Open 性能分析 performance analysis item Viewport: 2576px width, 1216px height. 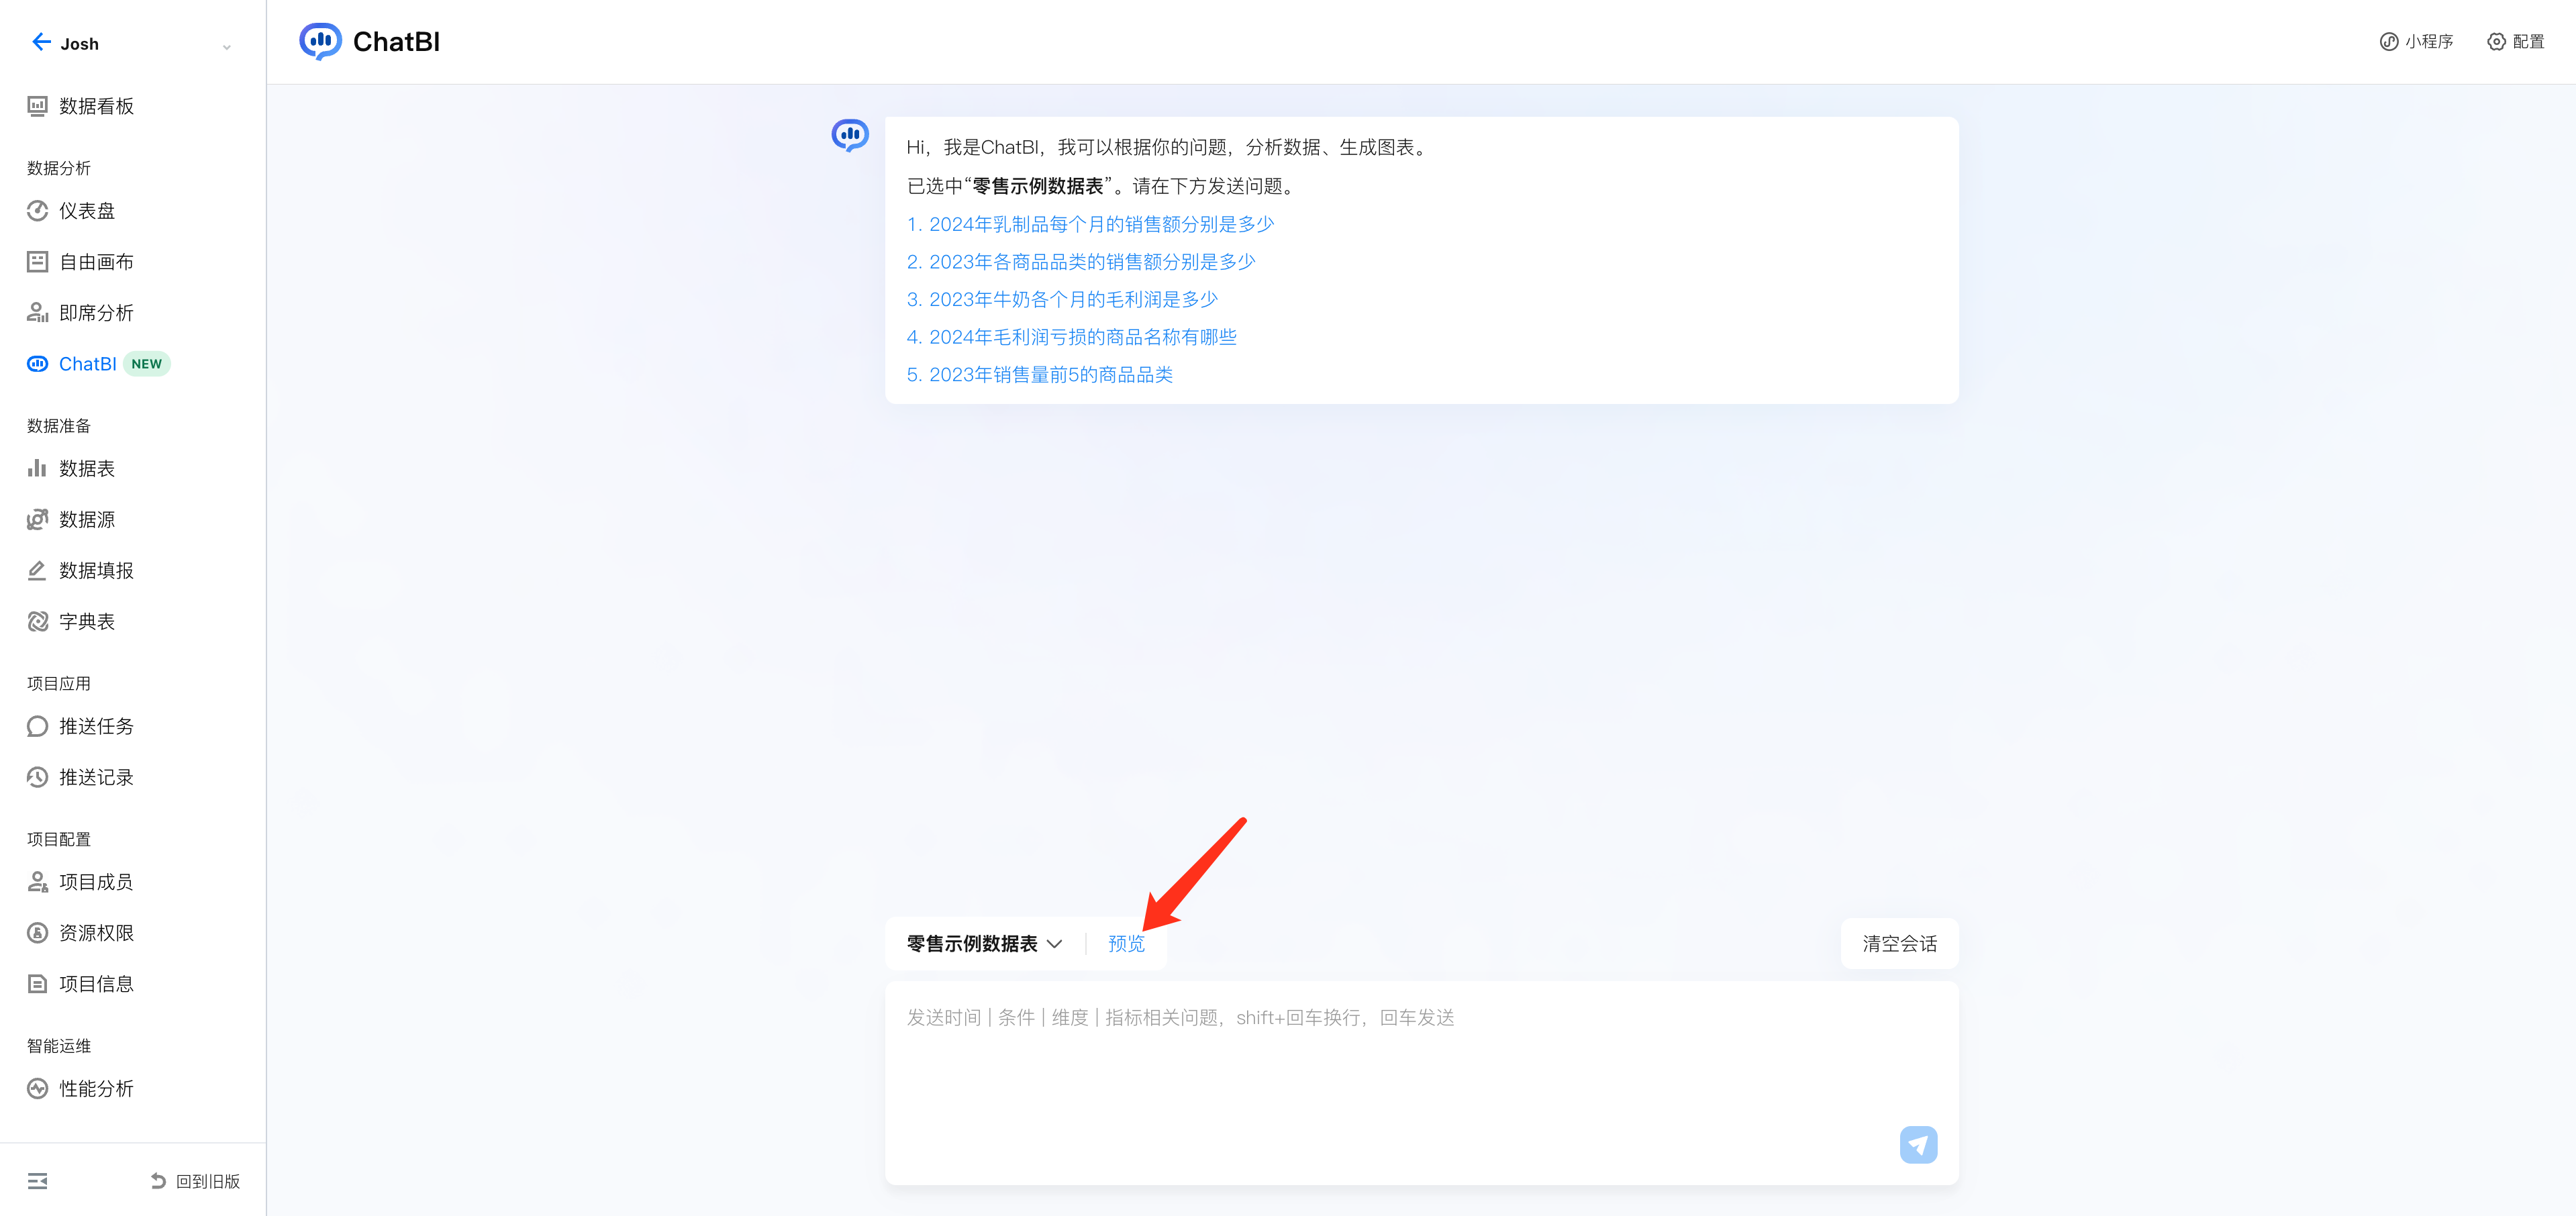tap(95, 1088)
